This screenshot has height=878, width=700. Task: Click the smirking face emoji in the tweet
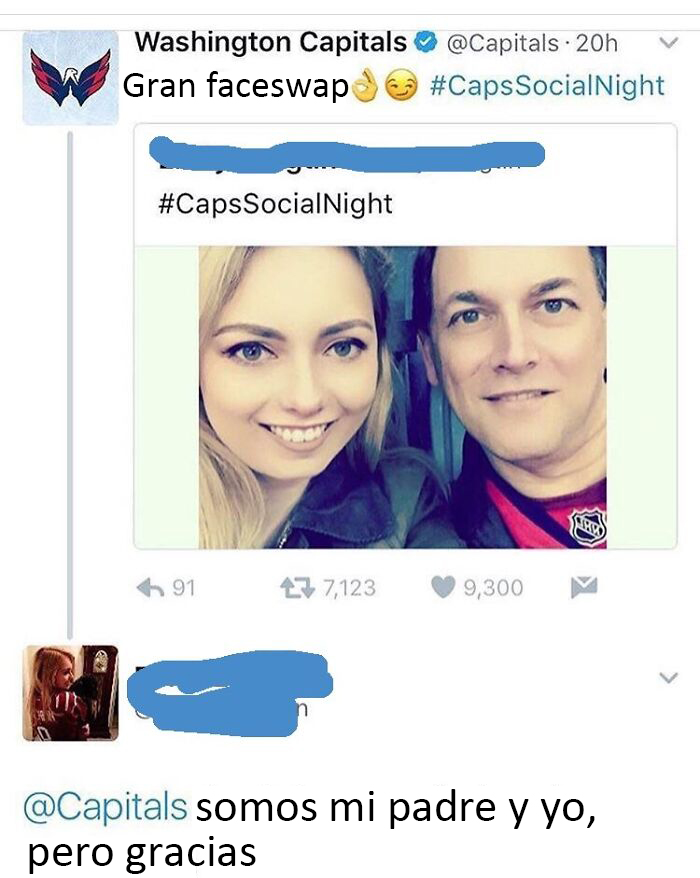(402, 87)
